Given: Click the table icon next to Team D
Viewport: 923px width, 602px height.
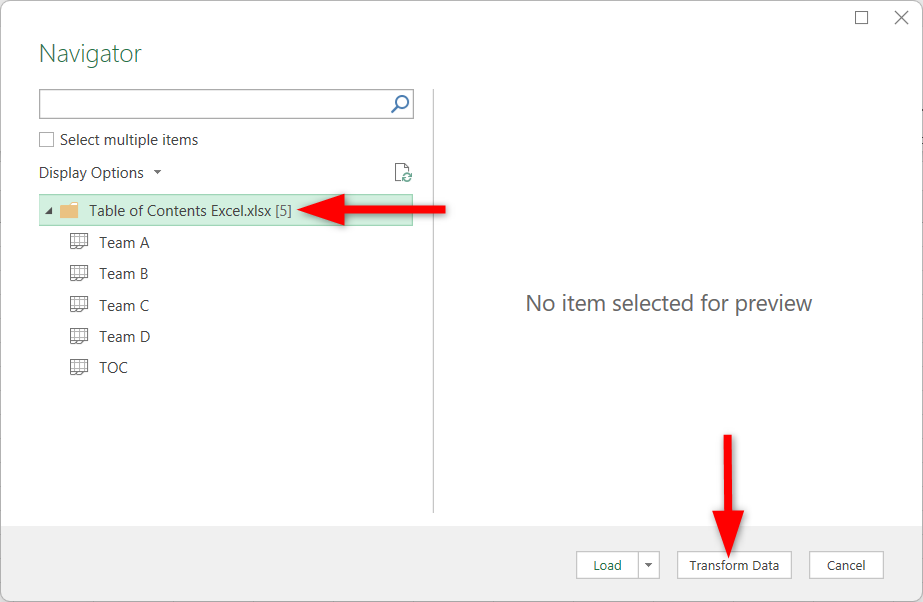Looking at the screenshot, I should (x=78, y=335).
